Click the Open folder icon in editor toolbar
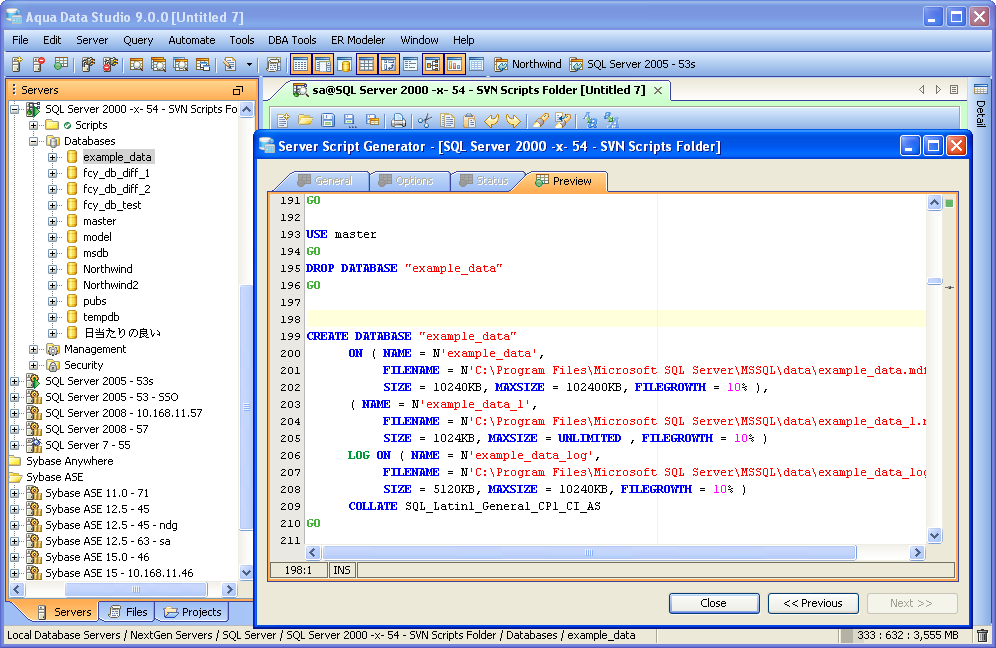This screenshot has height=648, width=996. point(305,121)
